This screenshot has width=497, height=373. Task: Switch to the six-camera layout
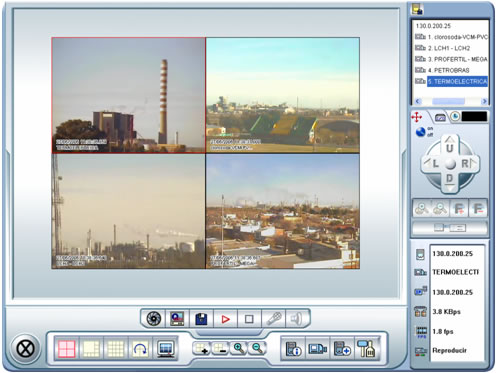91,349
